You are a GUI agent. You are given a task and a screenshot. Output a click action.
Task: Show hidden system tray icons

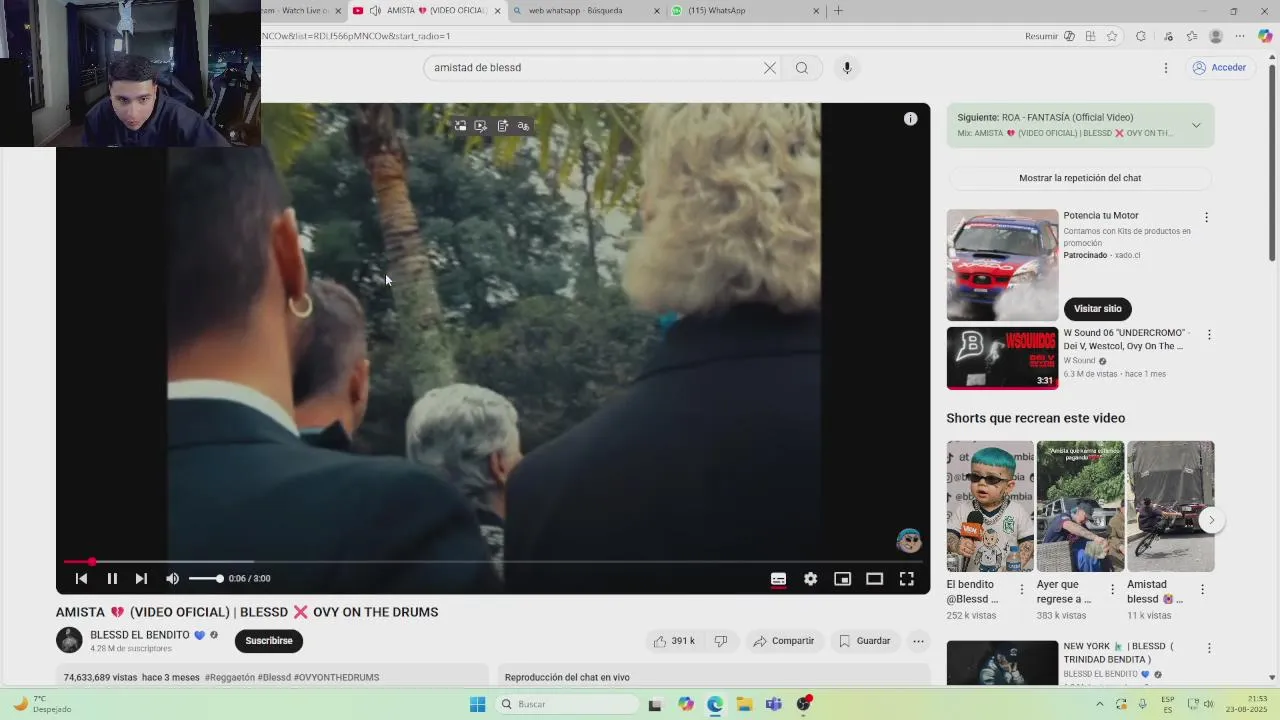tap(1099, 704)
